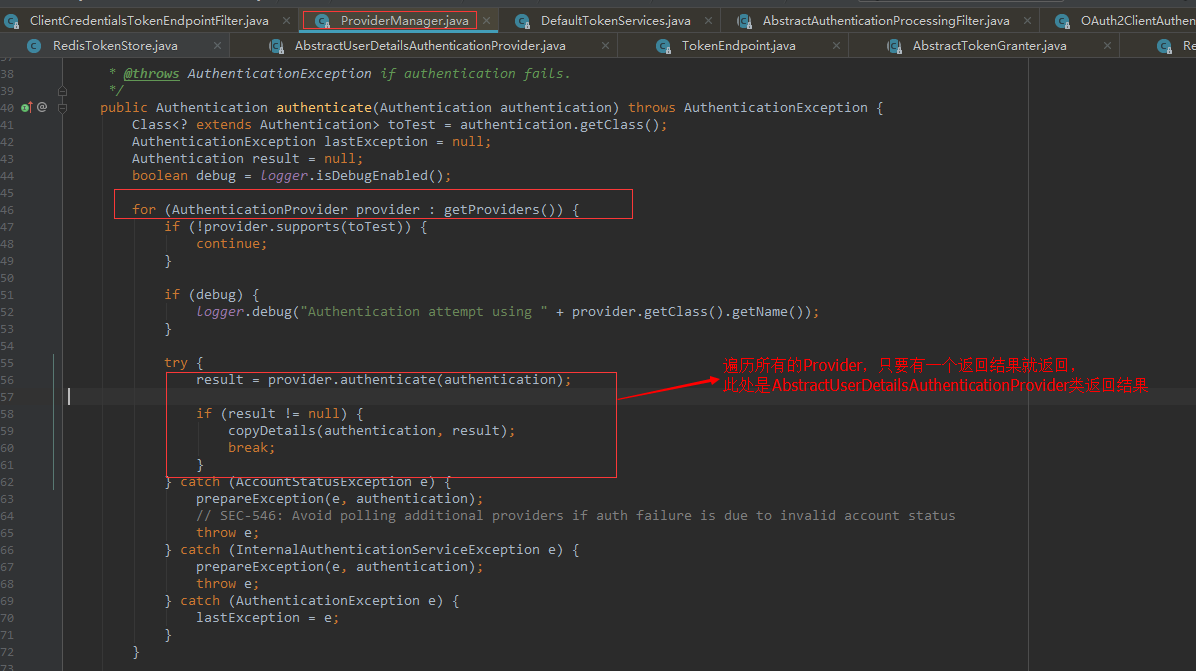This screenshot has height=671, width=1196.
Task: Click the class icon on ProviderManager.java tab
Action: [322, 21]
